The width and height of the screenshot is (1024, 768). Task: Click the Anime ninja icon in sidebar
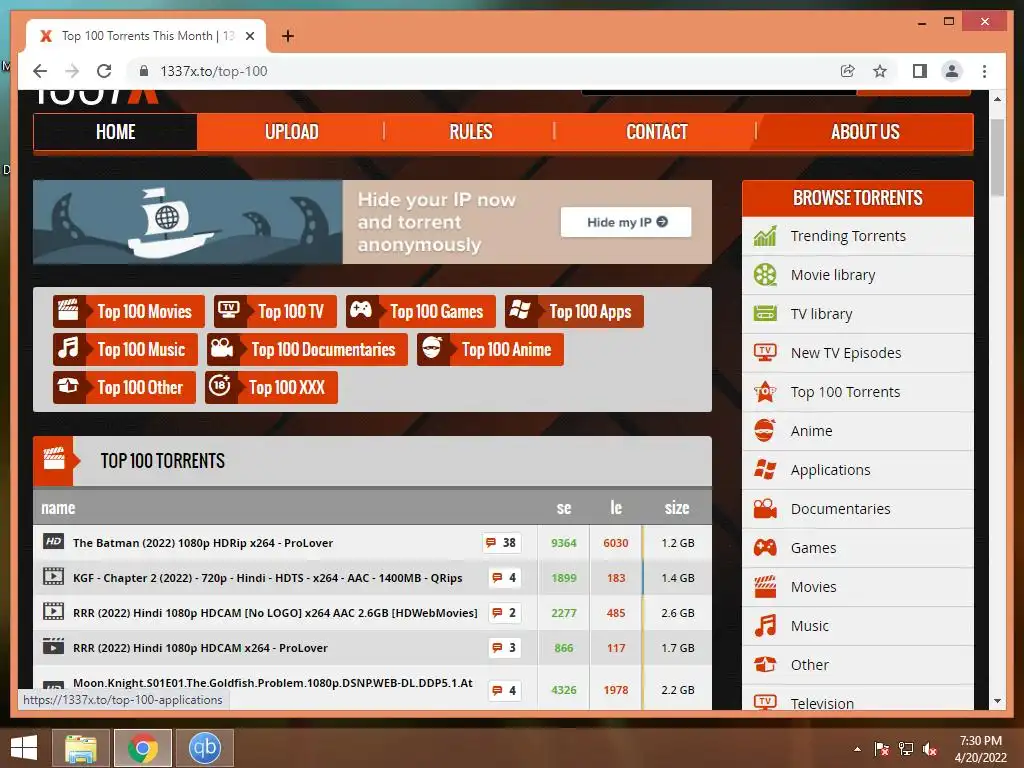pyautogui.click(x=765, y=430)
